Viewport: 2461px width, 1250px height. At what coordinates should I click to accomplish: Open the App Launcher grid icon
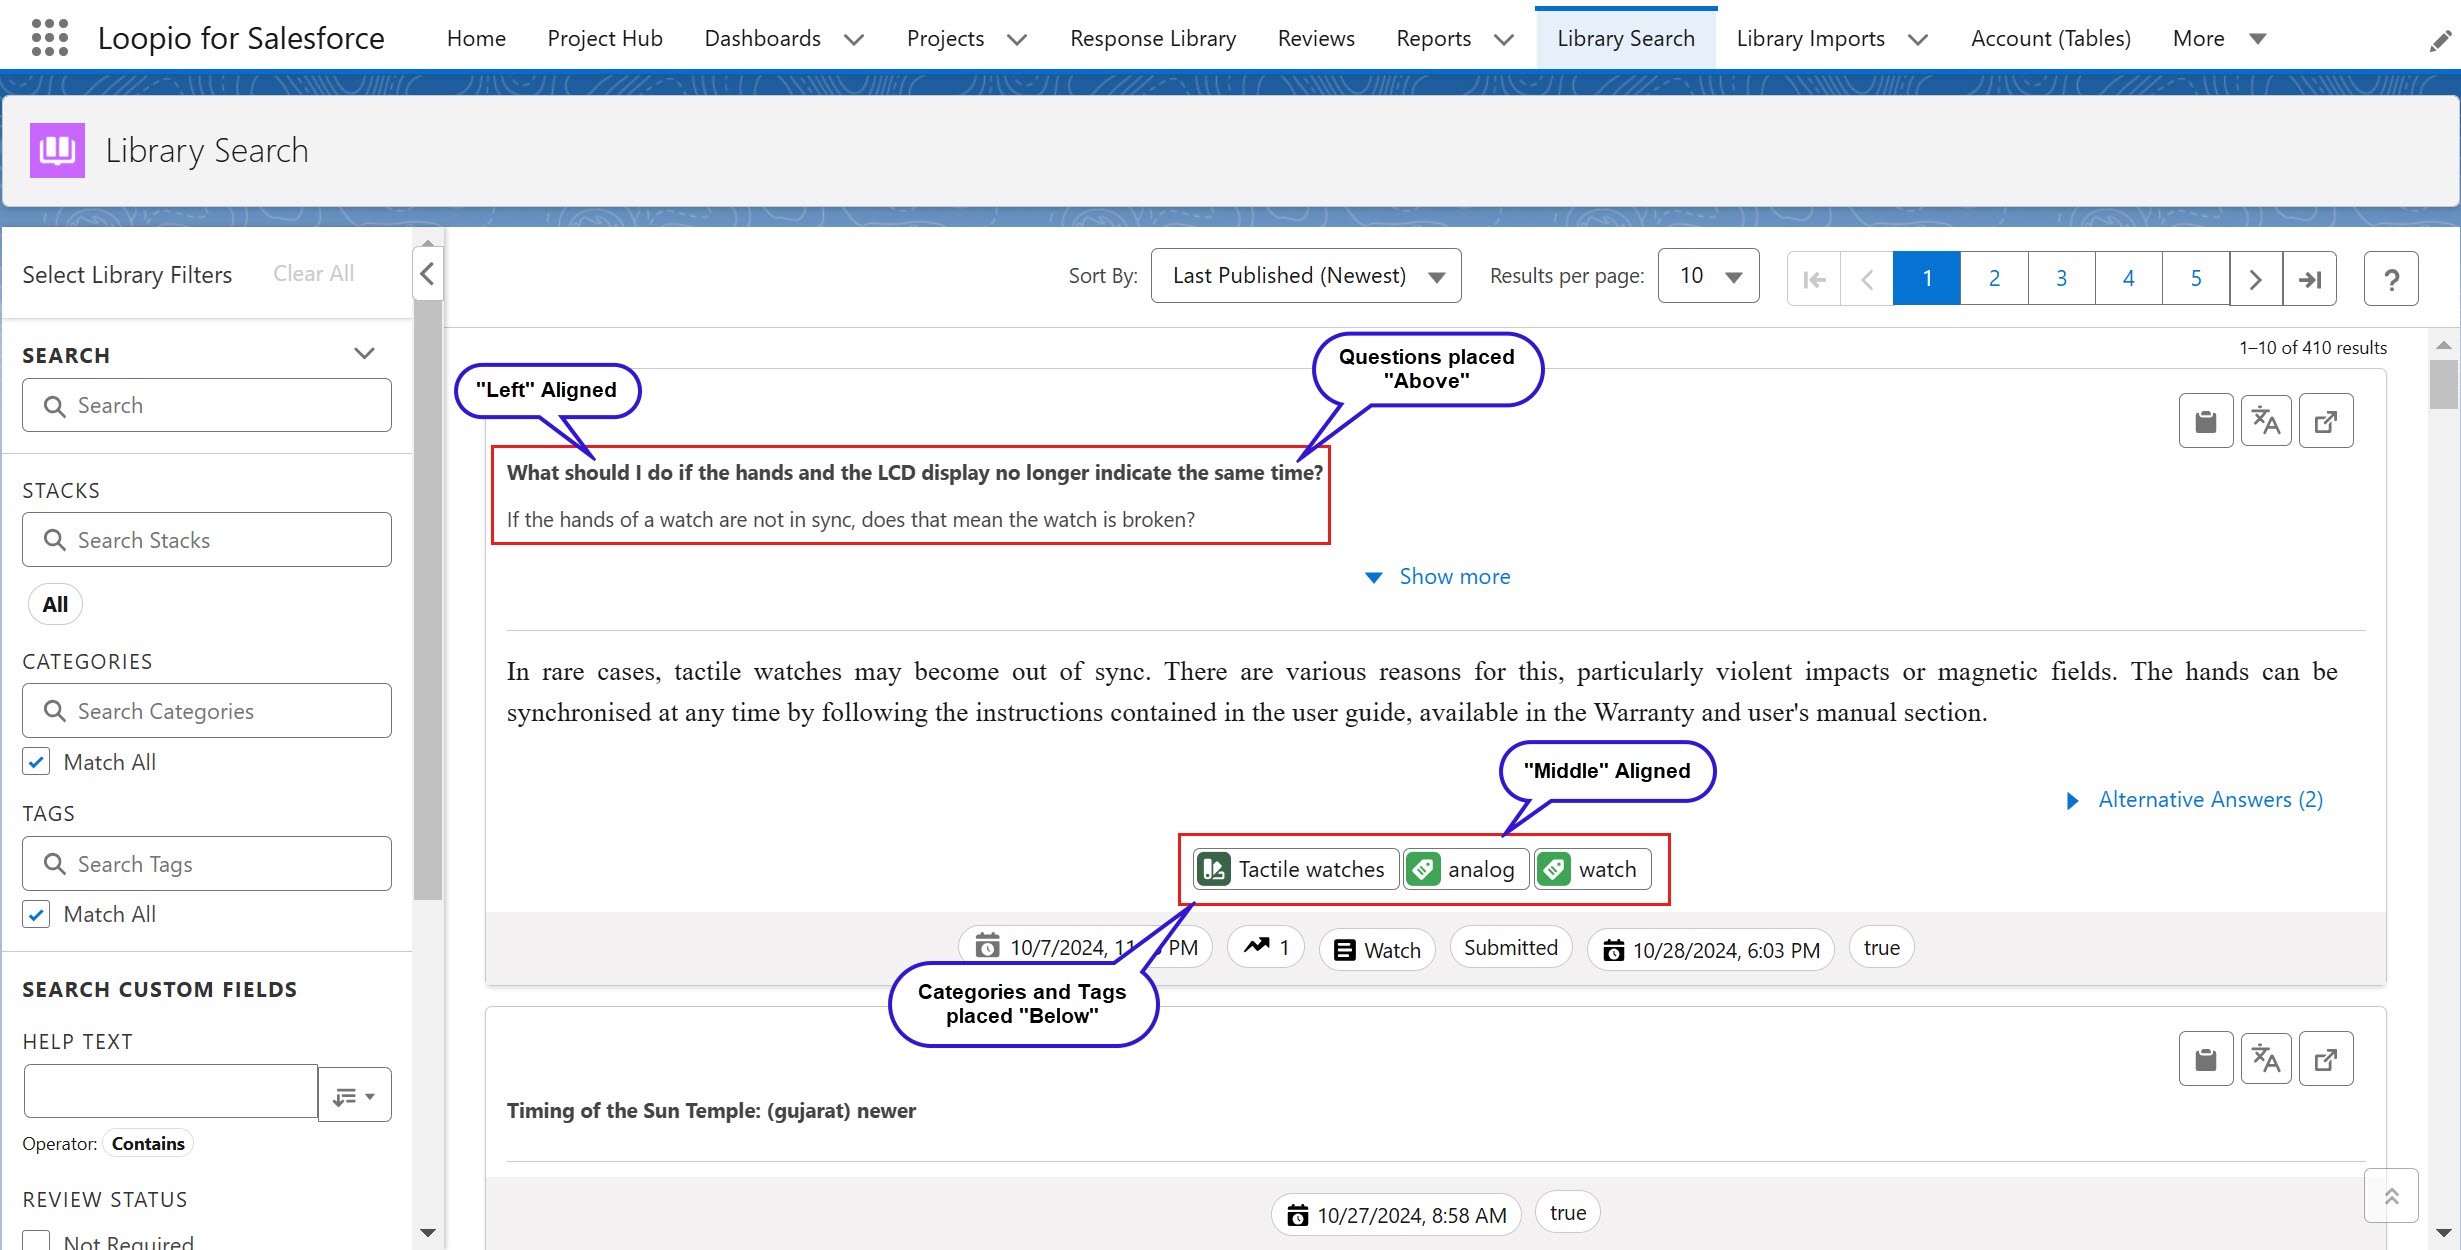click(49, 38)
